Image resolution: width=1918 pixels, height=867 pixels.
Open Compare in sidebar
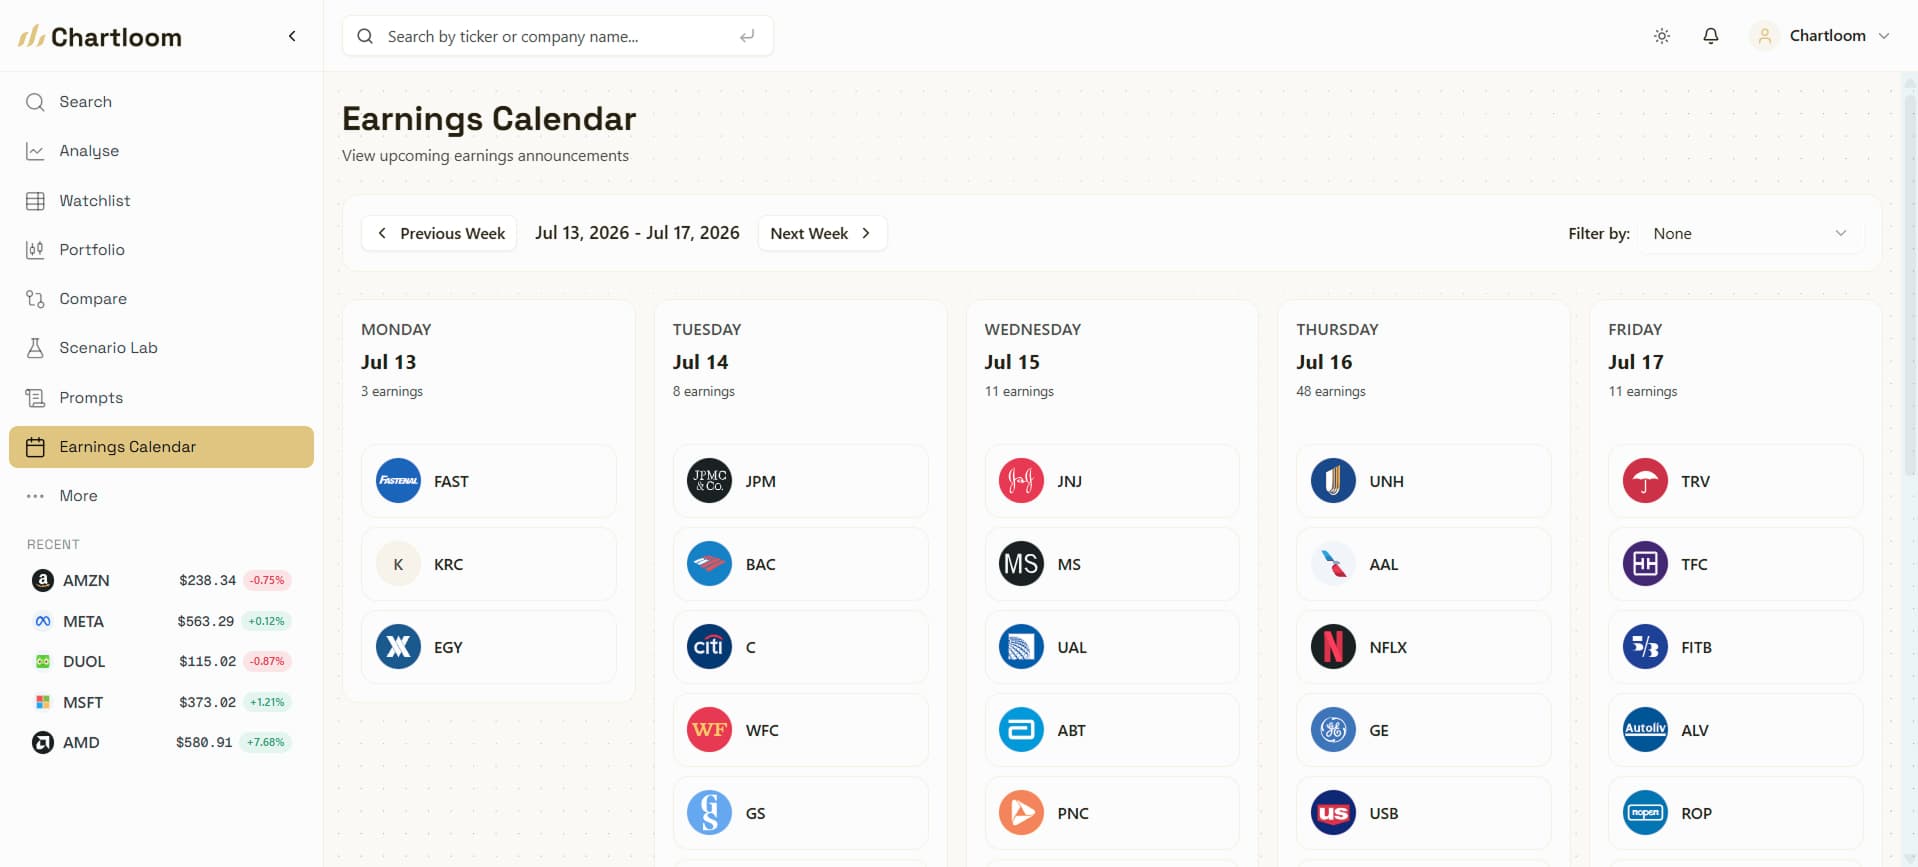pos(161,299)
